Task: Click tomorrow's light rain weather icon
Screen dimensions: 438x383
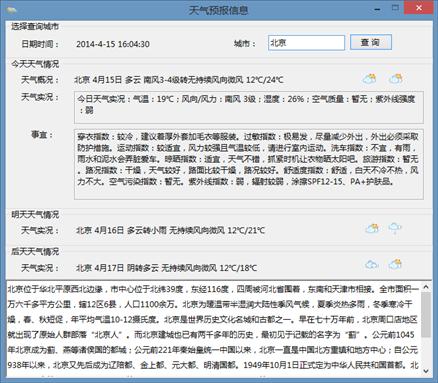Action: pos(395,229)
